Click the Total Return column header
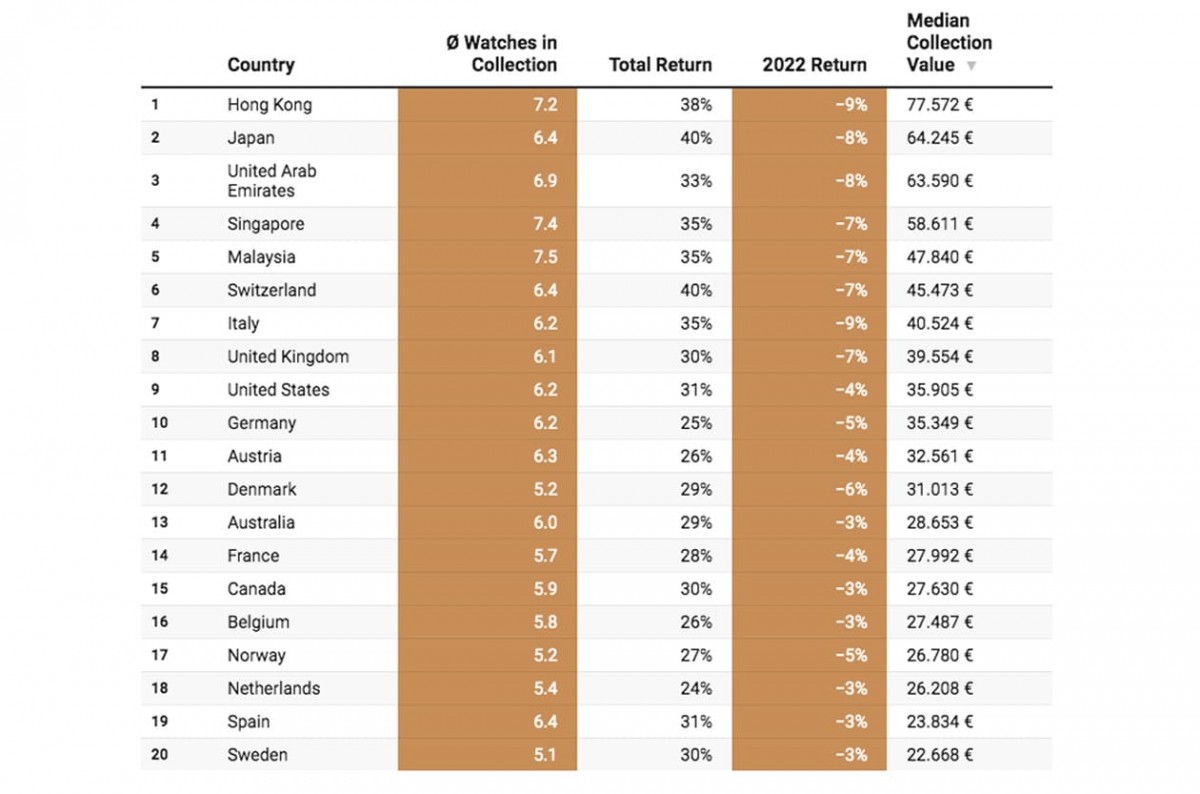This screenshot has height=794, width=1200. pyautogui.click(x=660, y=65)
